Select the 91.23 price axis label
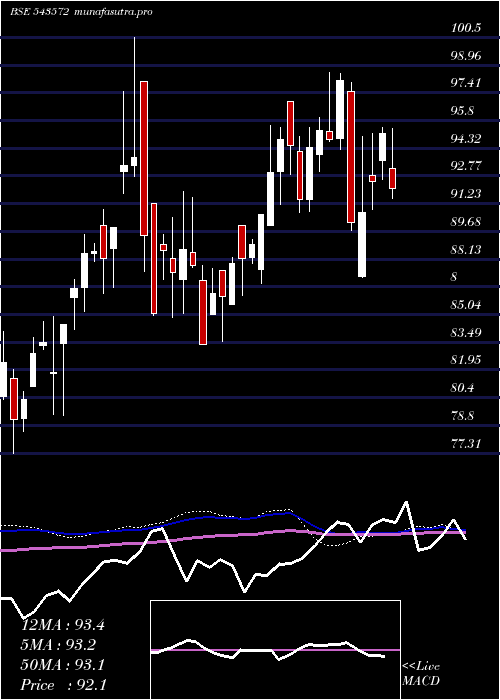This screenshot has width=500, height=700. coord(467,194)
